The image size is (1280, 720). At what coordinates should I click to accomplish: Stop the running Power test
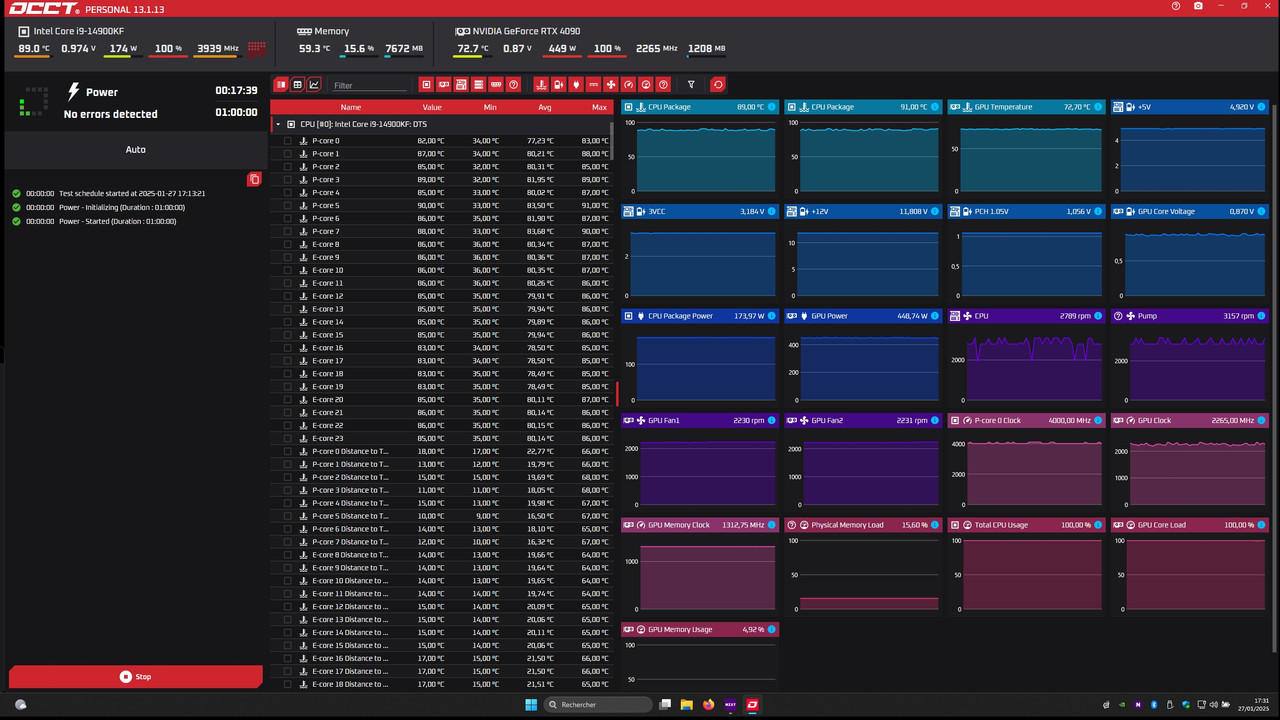click(x=136, y=677)
